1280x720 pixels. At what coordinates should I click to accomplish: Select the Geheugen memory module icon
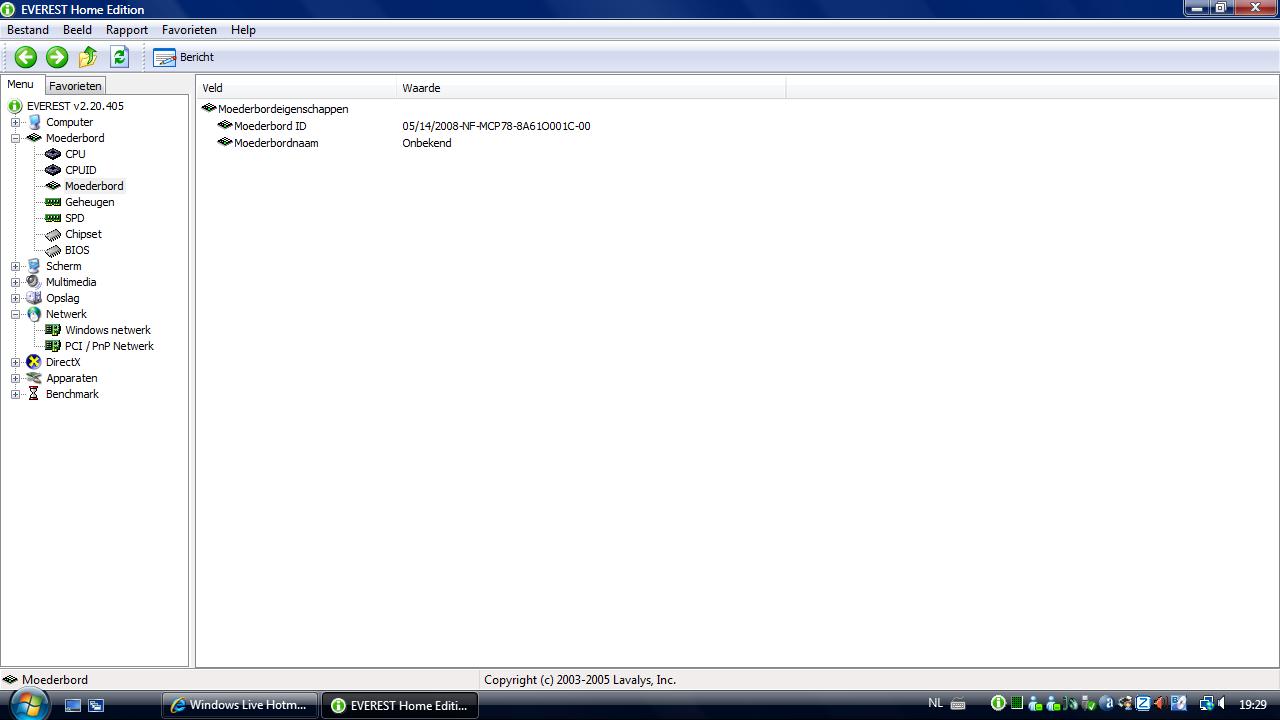pos(53,202)
